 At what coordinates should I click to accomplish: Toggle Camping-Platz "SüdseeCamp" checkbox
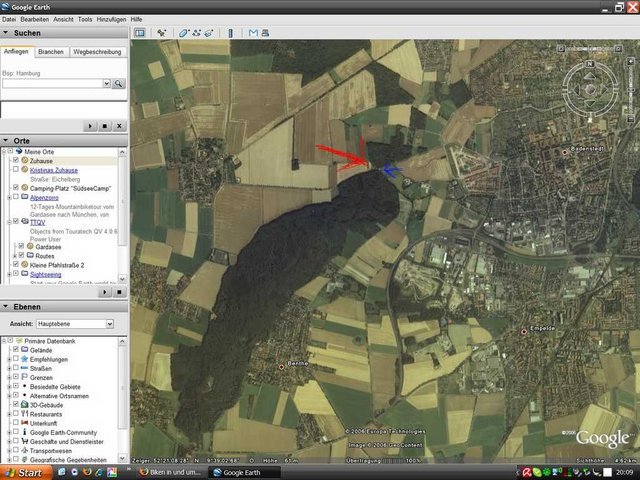point(16,188)
